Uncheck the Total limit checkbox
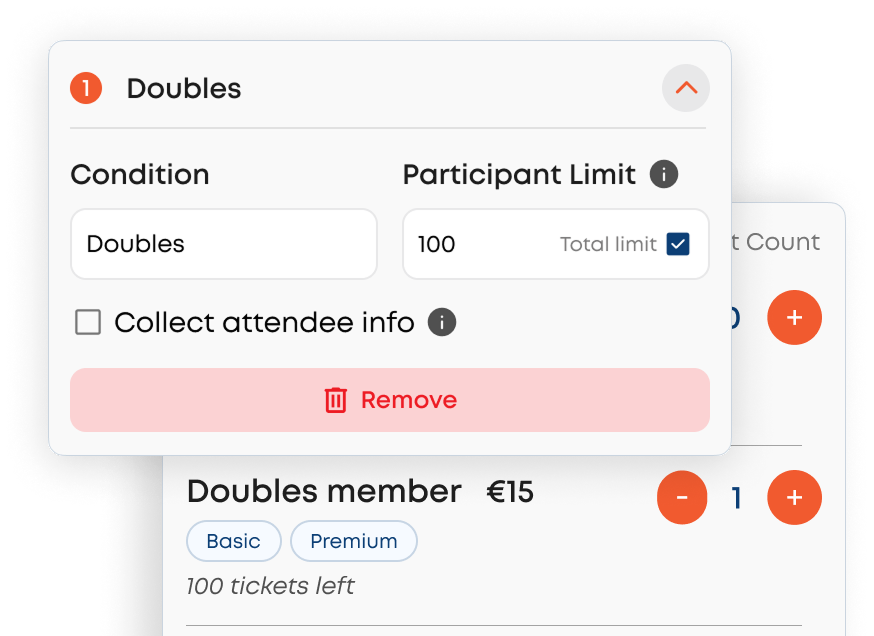The width and height of the screenshot is (874, 636). click(x=678, y=244)
